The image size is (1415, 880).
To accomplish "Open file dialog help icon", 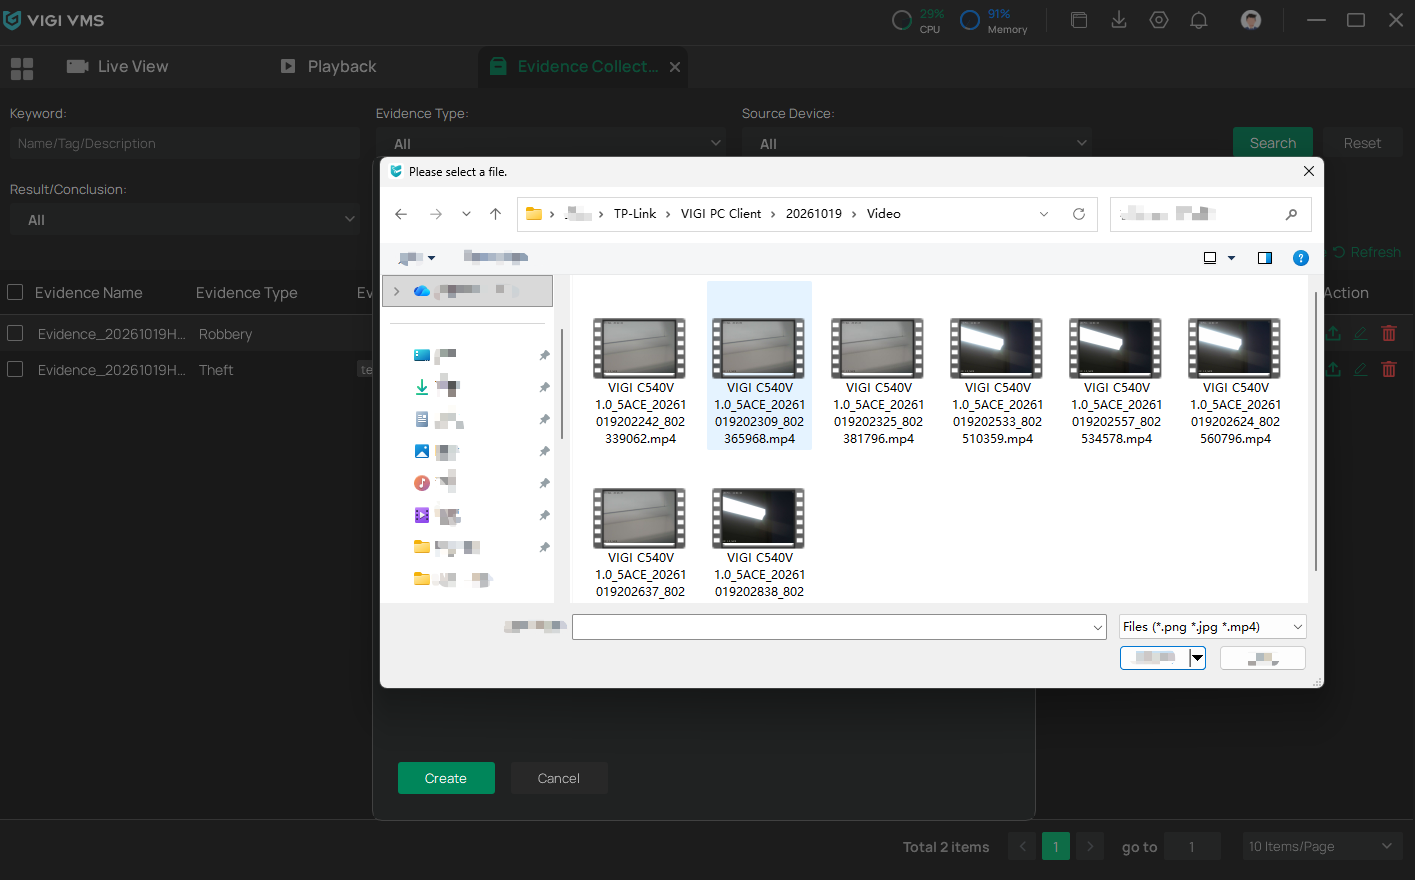I will (1301, 258).
